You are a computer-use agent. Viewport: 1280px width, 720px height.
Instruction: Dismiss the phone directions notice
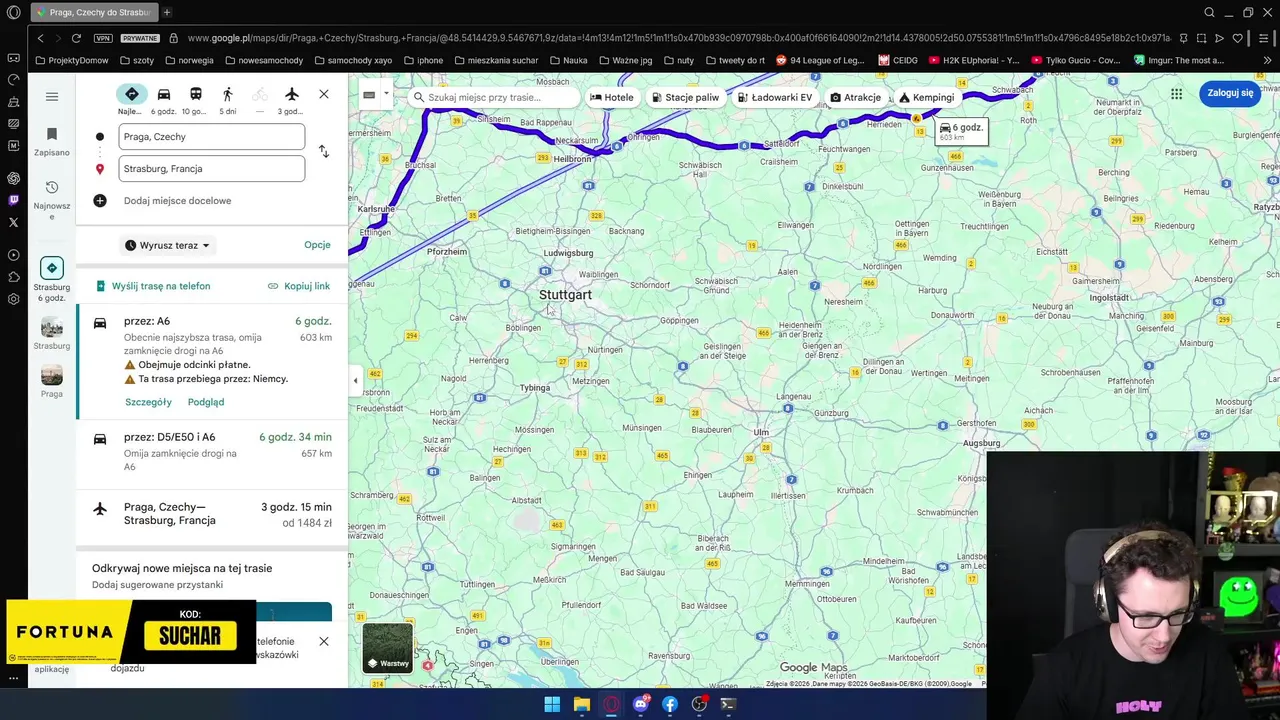324,641
